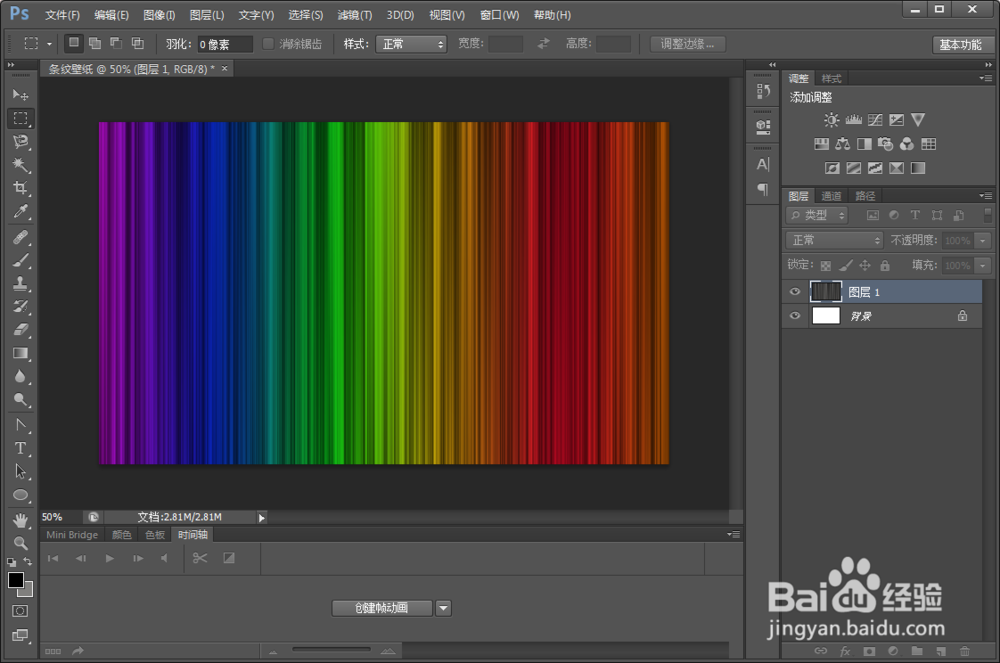Click the trash icon to delete the layer
This screenshot has width=1000, height=663.
tap(965, 651)
